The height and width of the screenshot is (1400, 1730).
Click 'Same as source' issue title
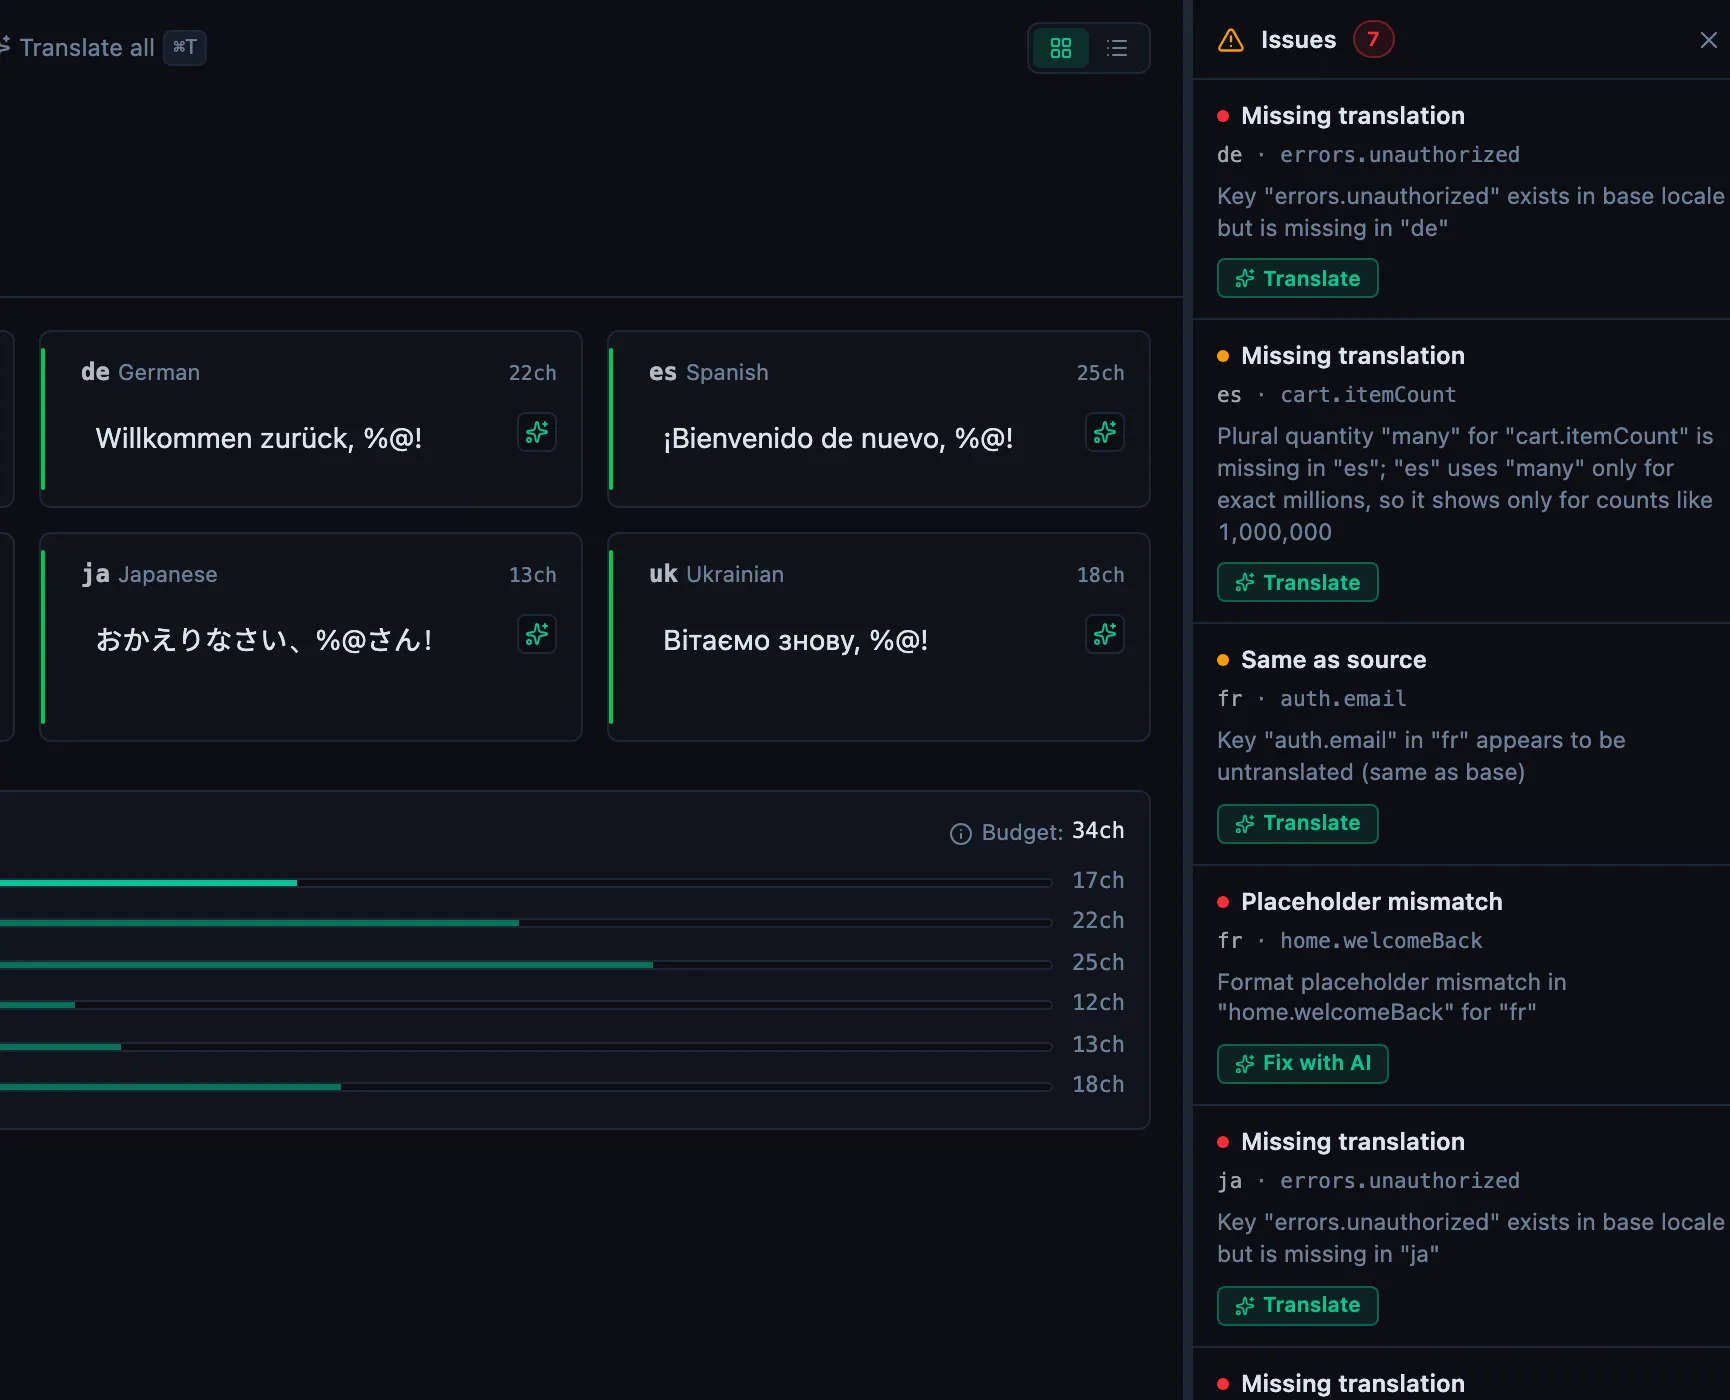(x=1333, y=660)
